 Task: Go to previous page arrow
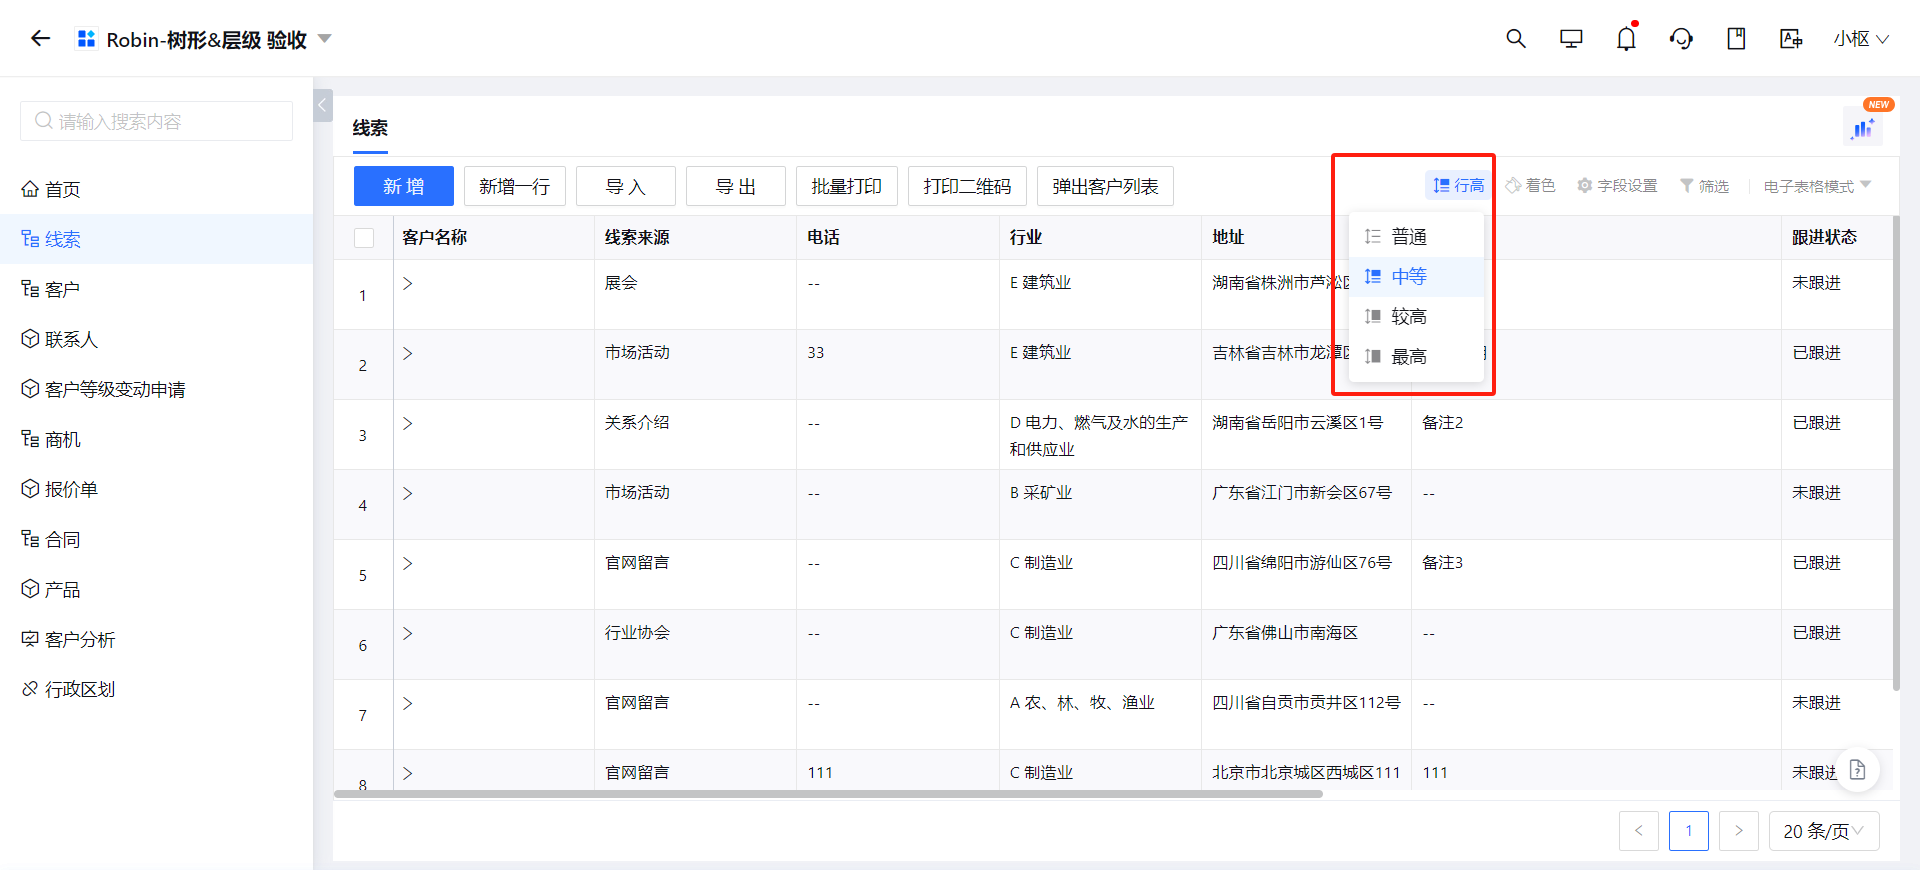click(1639, 831)
